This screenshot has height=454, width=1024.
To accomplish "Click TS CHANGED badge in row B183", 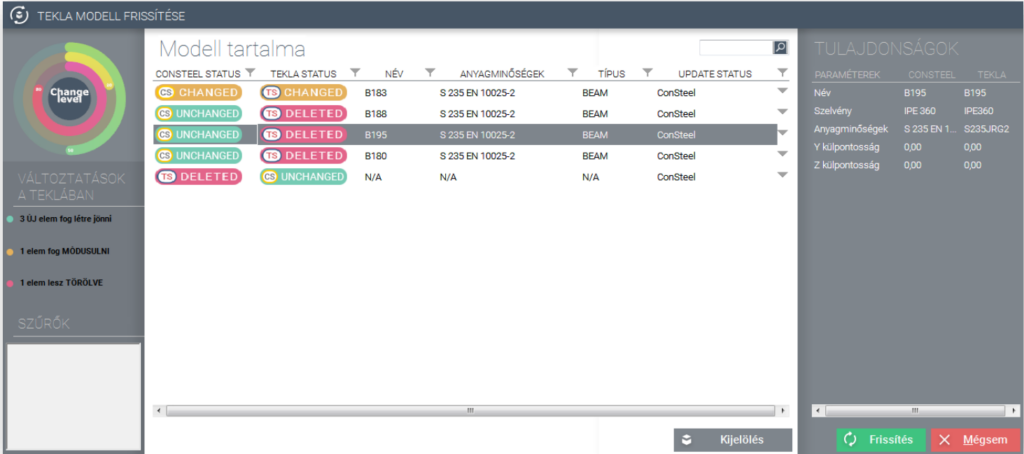I will point(303,93).
